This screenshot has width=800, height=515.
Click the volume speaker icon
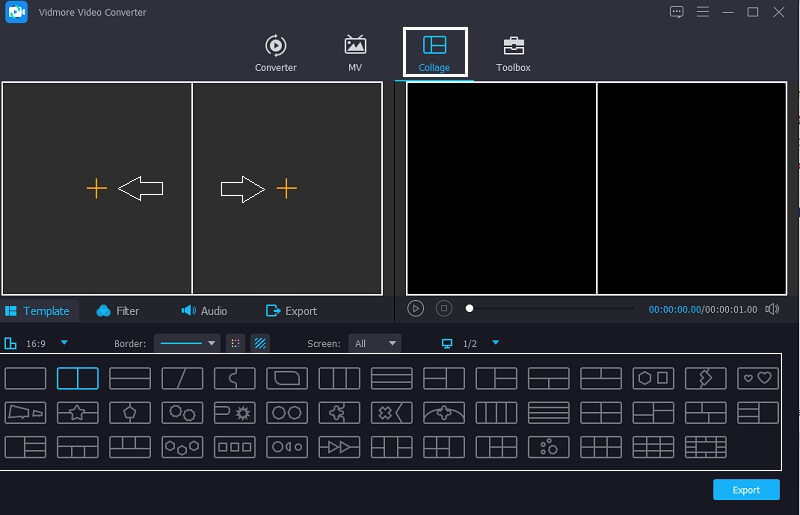click(x=772, y=309)
